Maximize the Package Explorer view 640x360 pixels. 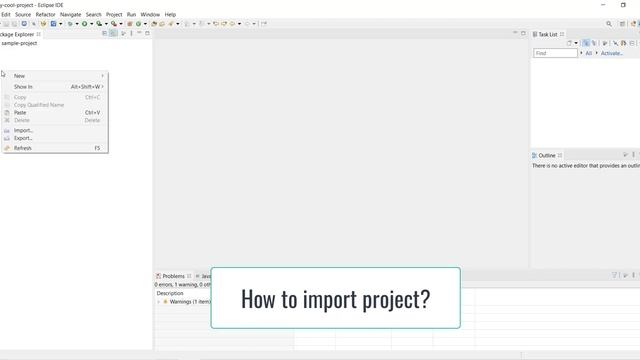pyautogui.click(x=147, y=33)
